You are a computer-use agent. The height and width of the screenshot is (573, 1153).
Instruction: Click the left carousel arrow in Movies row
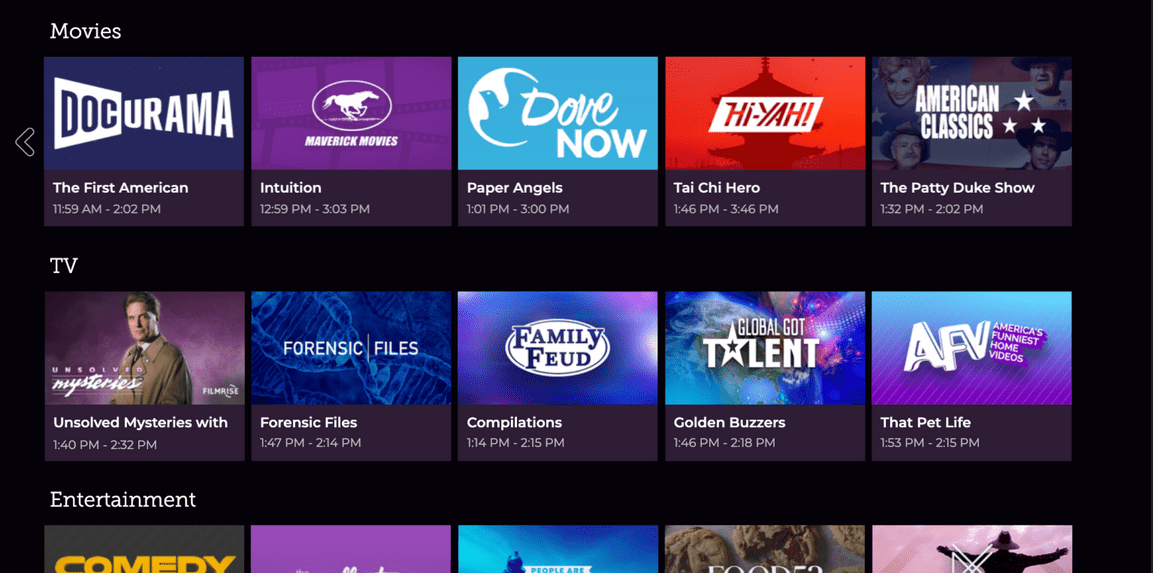click(25, 142)
